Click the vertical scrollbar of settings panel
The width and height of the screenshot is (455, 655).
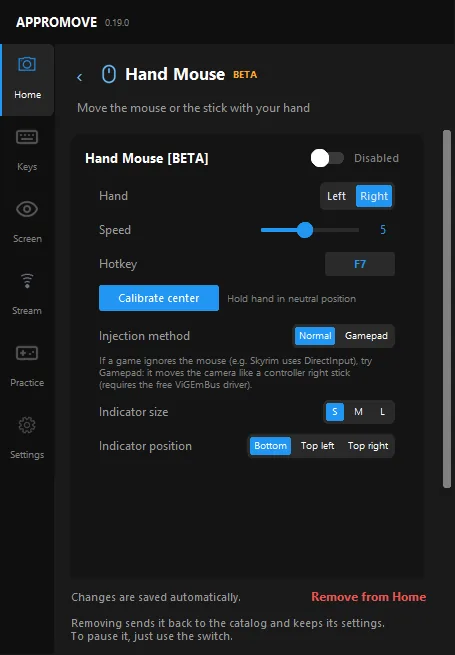(447, 309)
